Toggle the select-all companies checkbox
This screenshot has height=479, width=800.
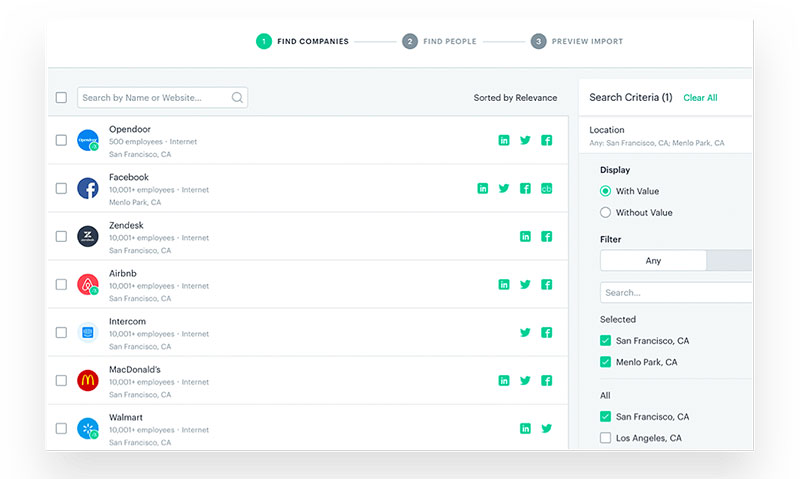click(61, 97)
